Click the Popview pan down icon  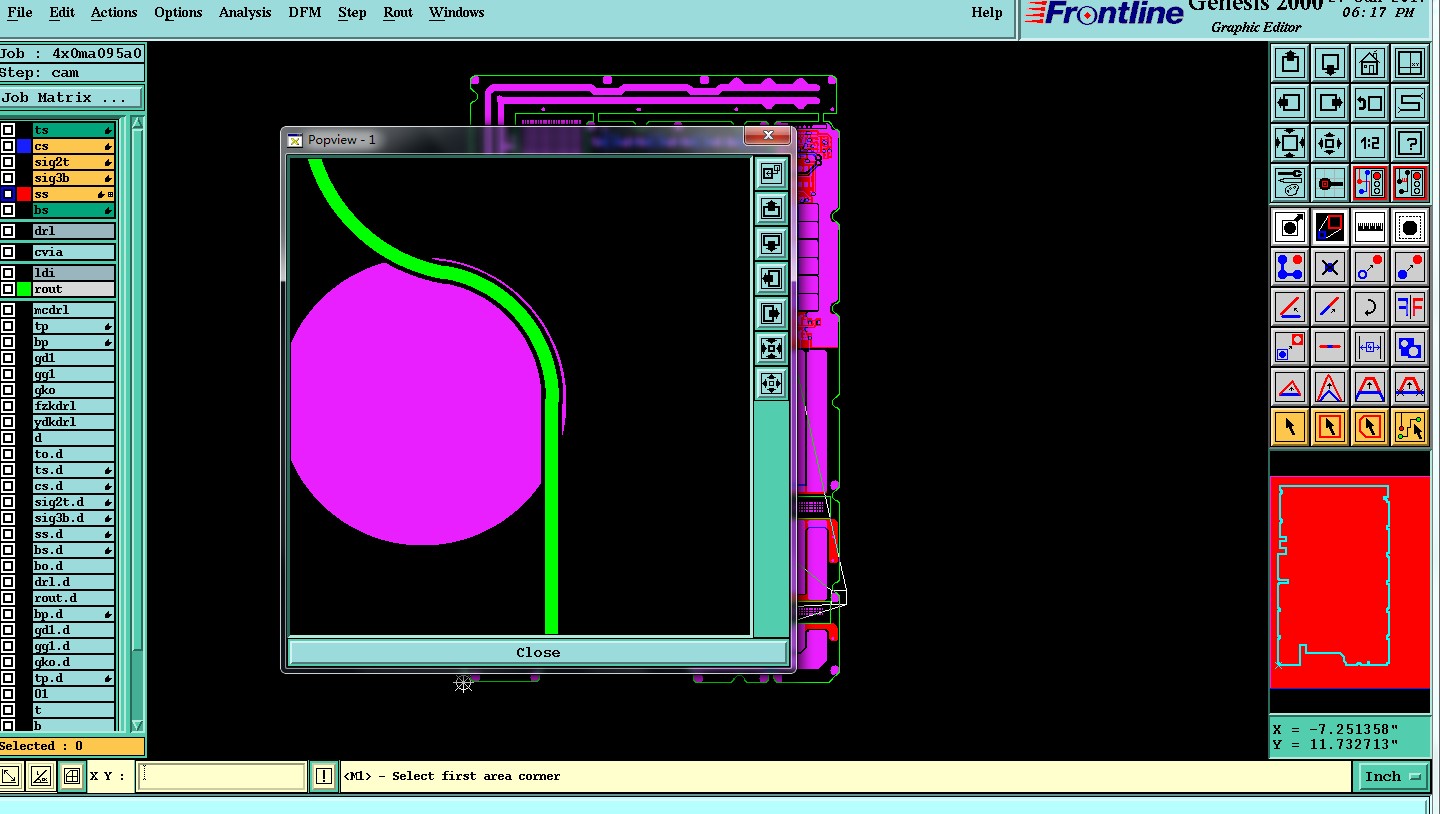(771, 243)
